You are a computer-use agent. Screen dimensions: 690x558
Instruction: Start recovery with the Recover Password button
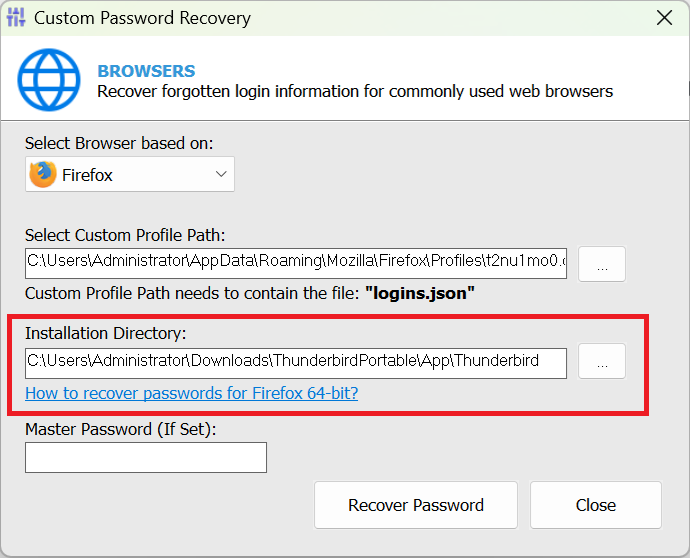coord(416,505)
